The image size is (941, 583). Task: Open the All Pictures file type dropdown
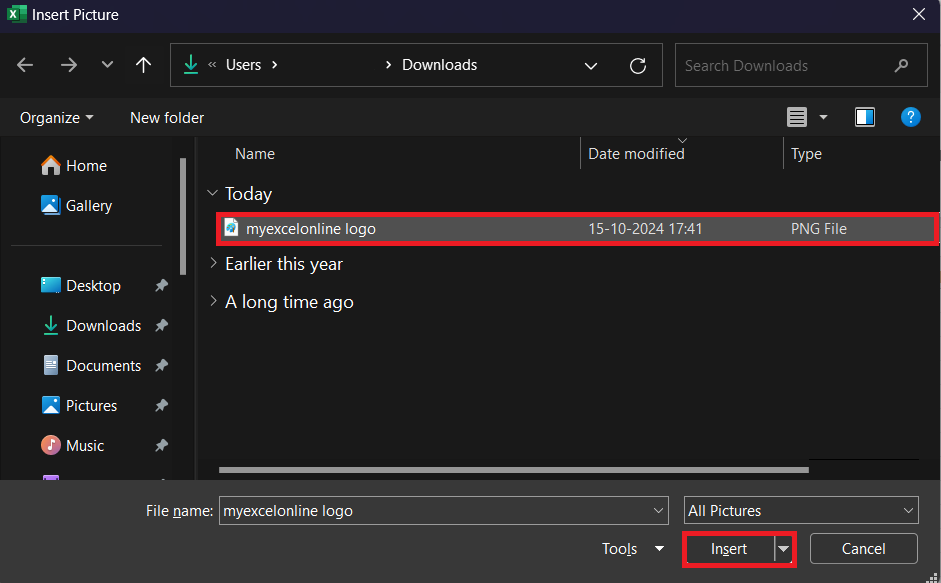(x=801, y=511)
